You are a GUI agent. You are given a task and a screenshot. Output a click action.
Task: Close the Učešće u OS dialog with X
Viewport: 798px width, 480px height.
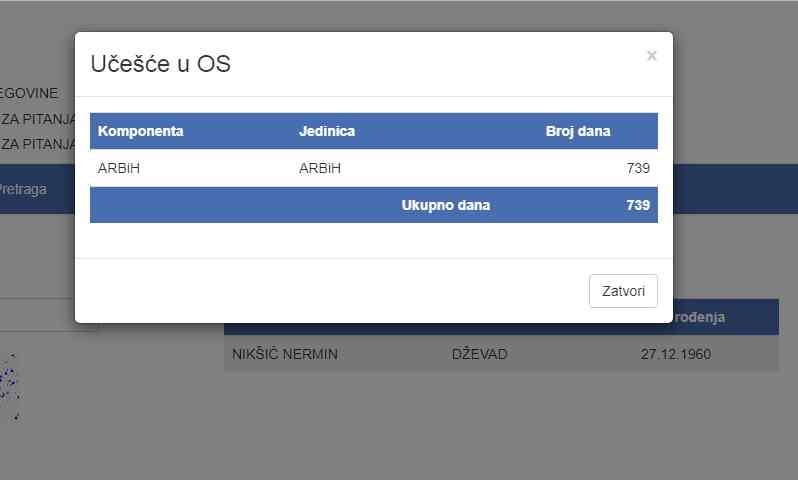point(651,55)
